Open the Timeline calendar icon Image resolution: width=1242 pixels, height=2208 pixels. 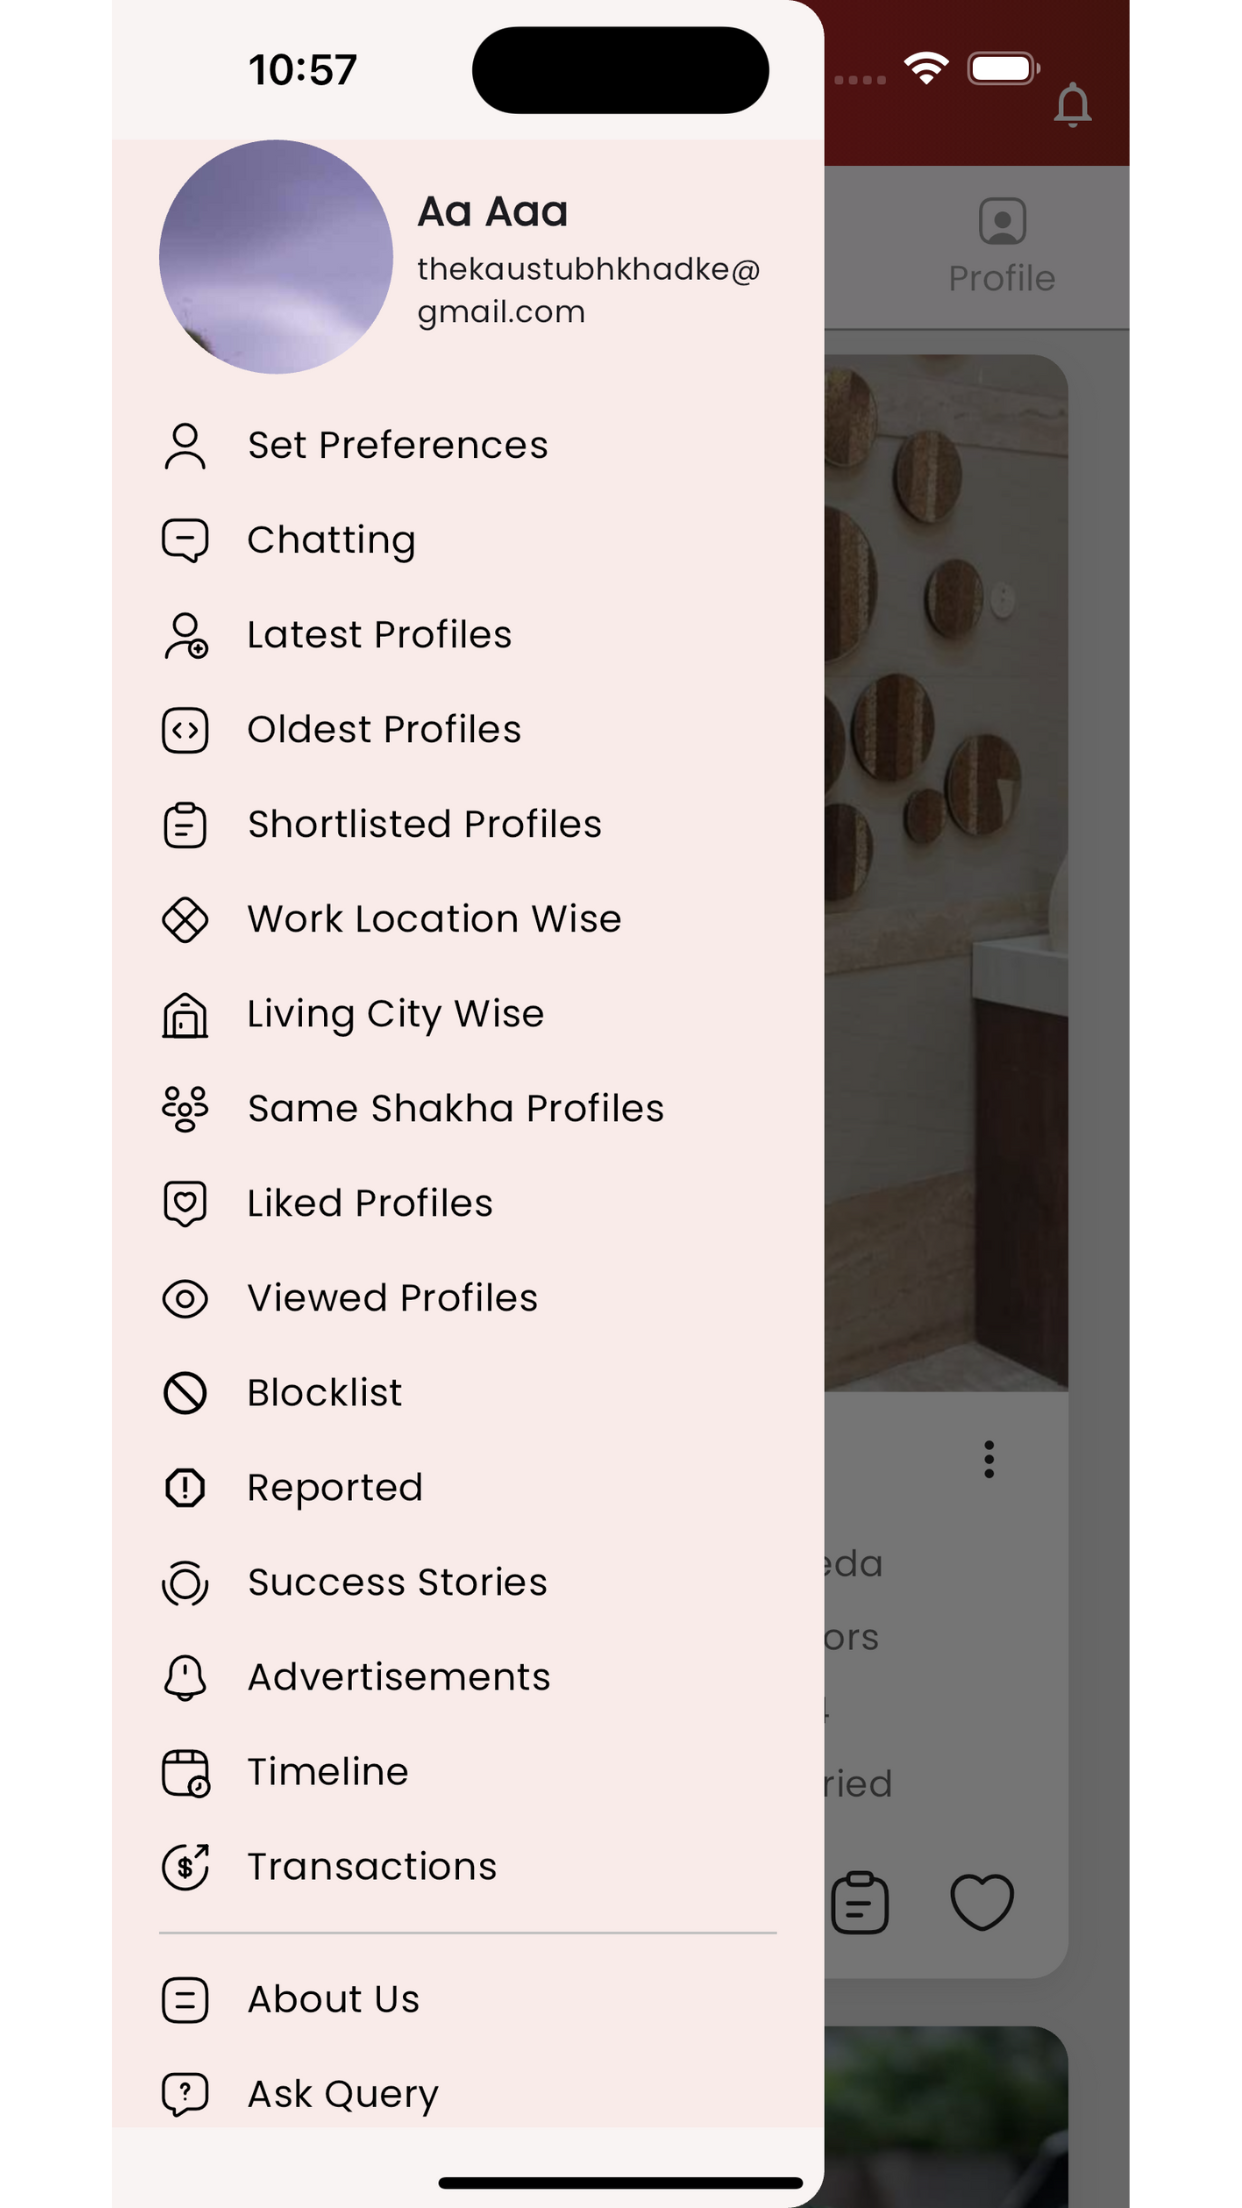point(185,1773)
